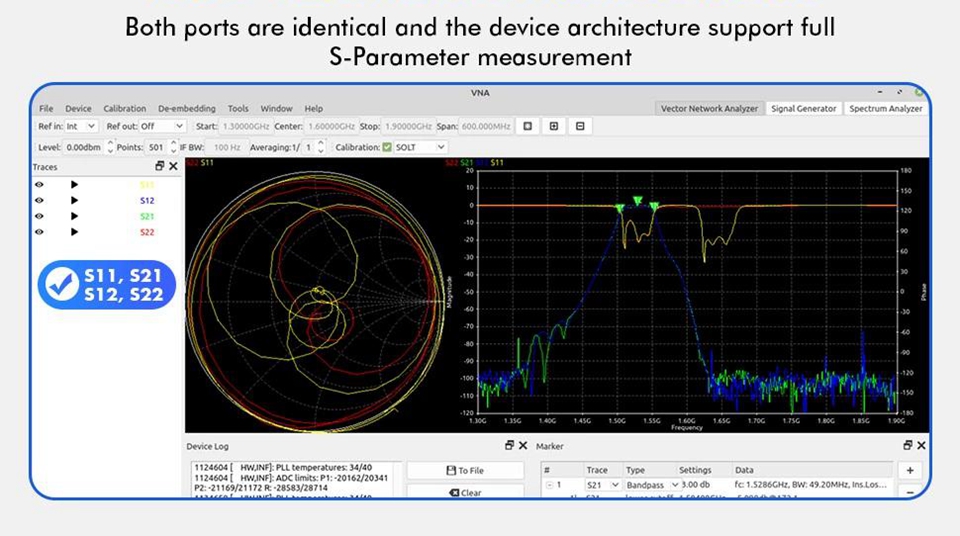The width and height of the screenshot is (960, 536).
Task: Click play arrow for S11 trace
Action: tap(74, 185)
